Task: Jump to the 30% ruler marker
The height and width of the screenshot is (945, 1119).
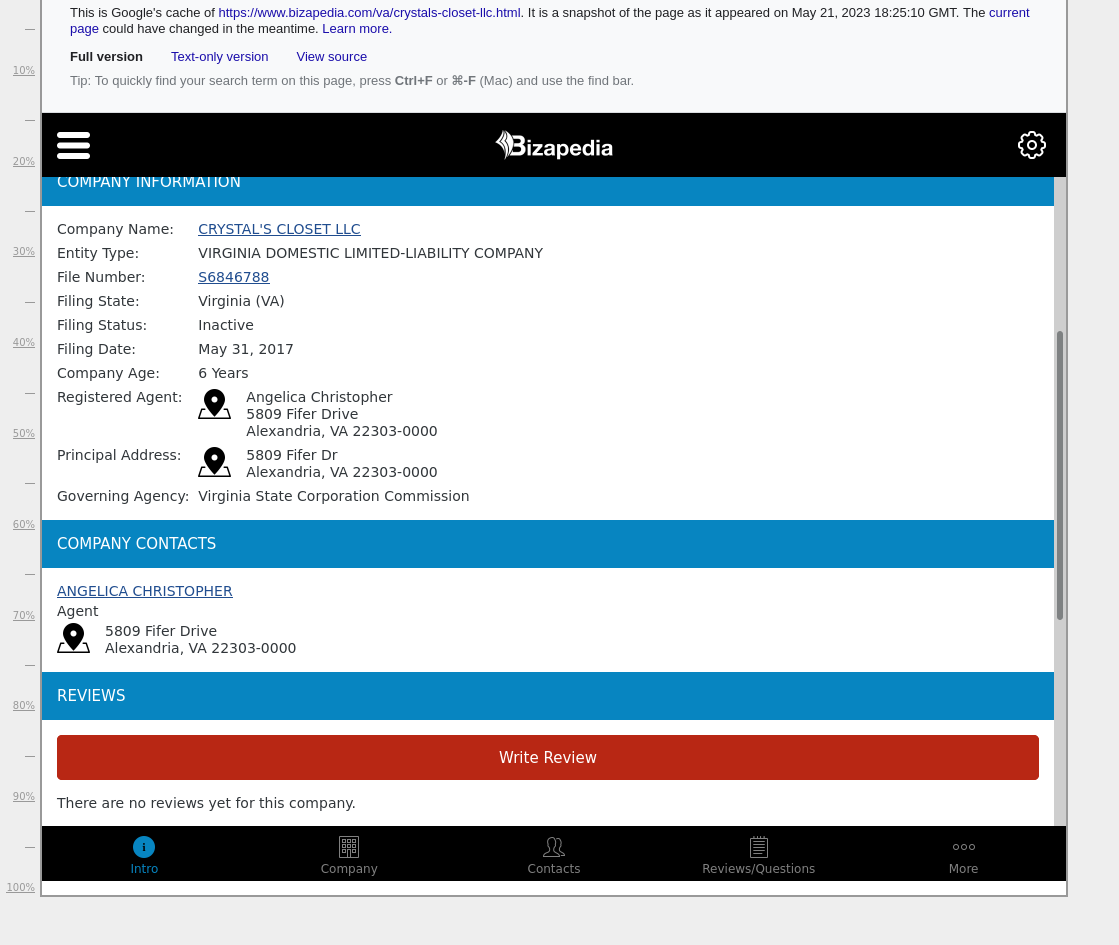Action: [x=24, y=251]
